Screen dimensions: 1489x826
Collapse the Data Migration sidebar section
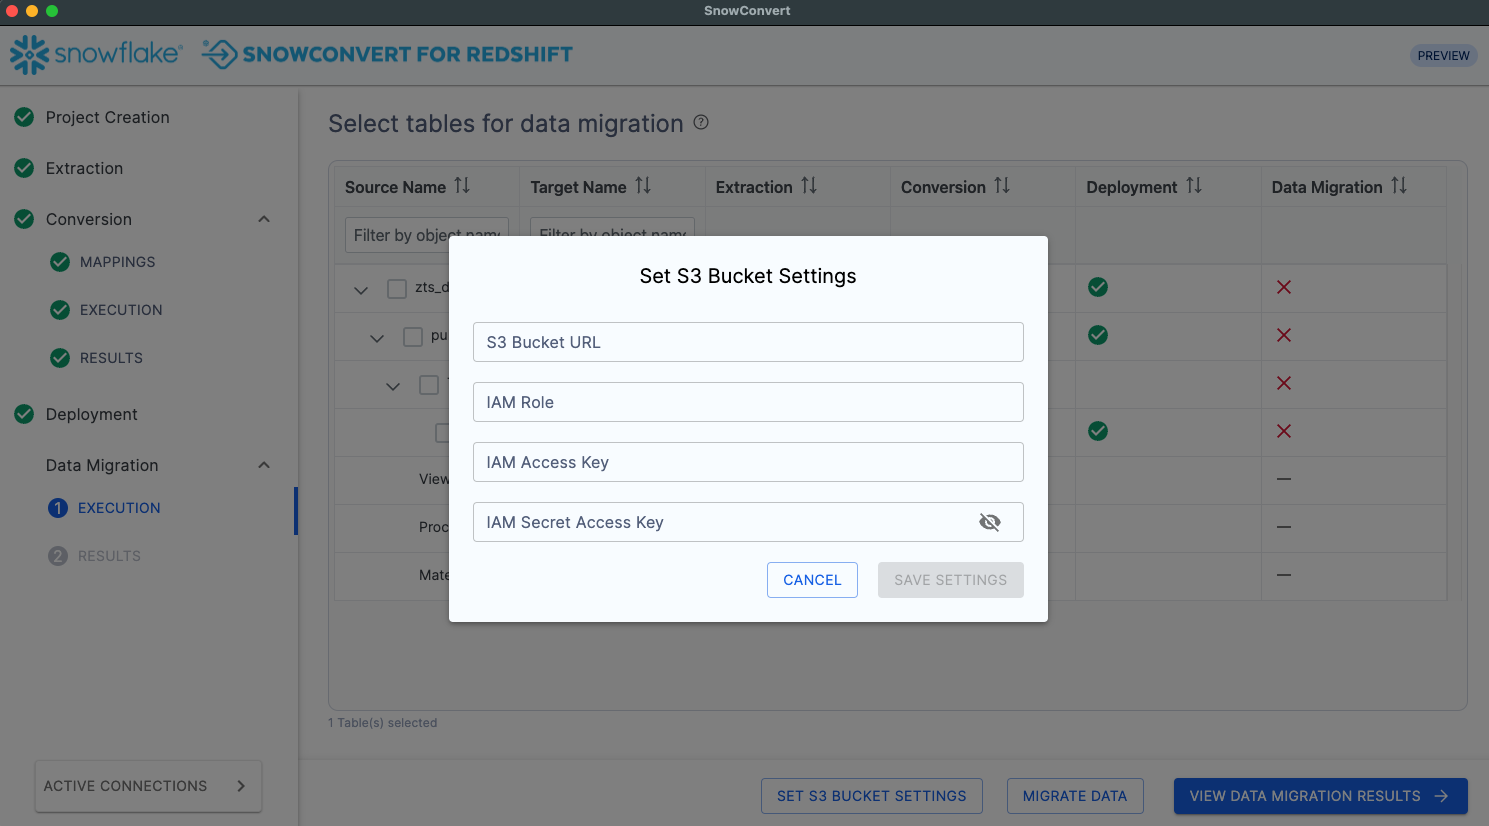coord(264,465)
